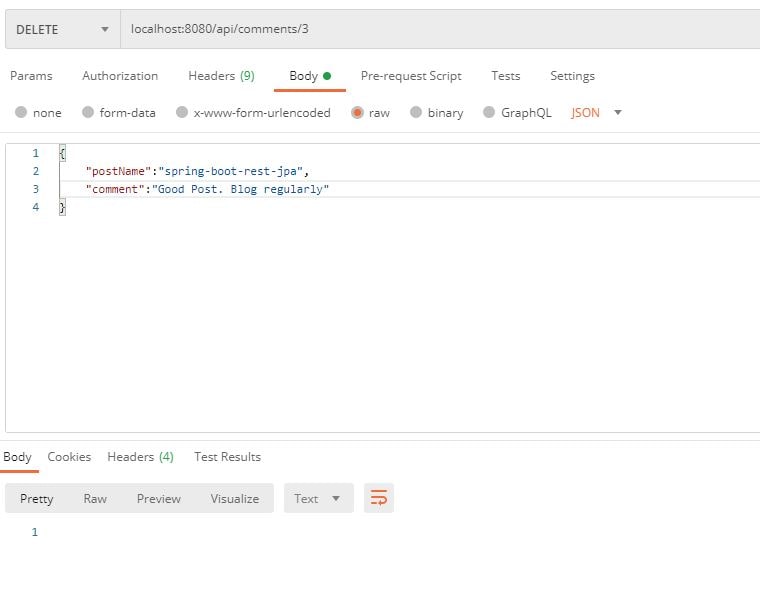
Task: Select the raw body radio button
Action: point(357,112)
